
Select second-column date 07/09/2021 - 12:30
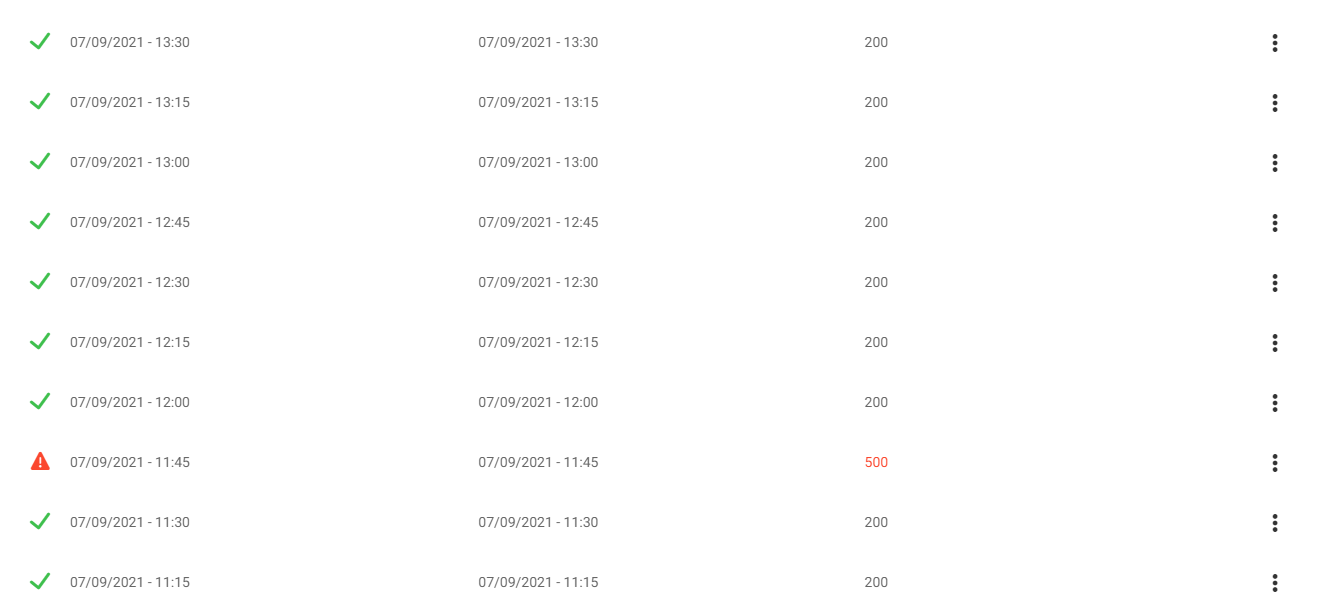pos(538,282)
